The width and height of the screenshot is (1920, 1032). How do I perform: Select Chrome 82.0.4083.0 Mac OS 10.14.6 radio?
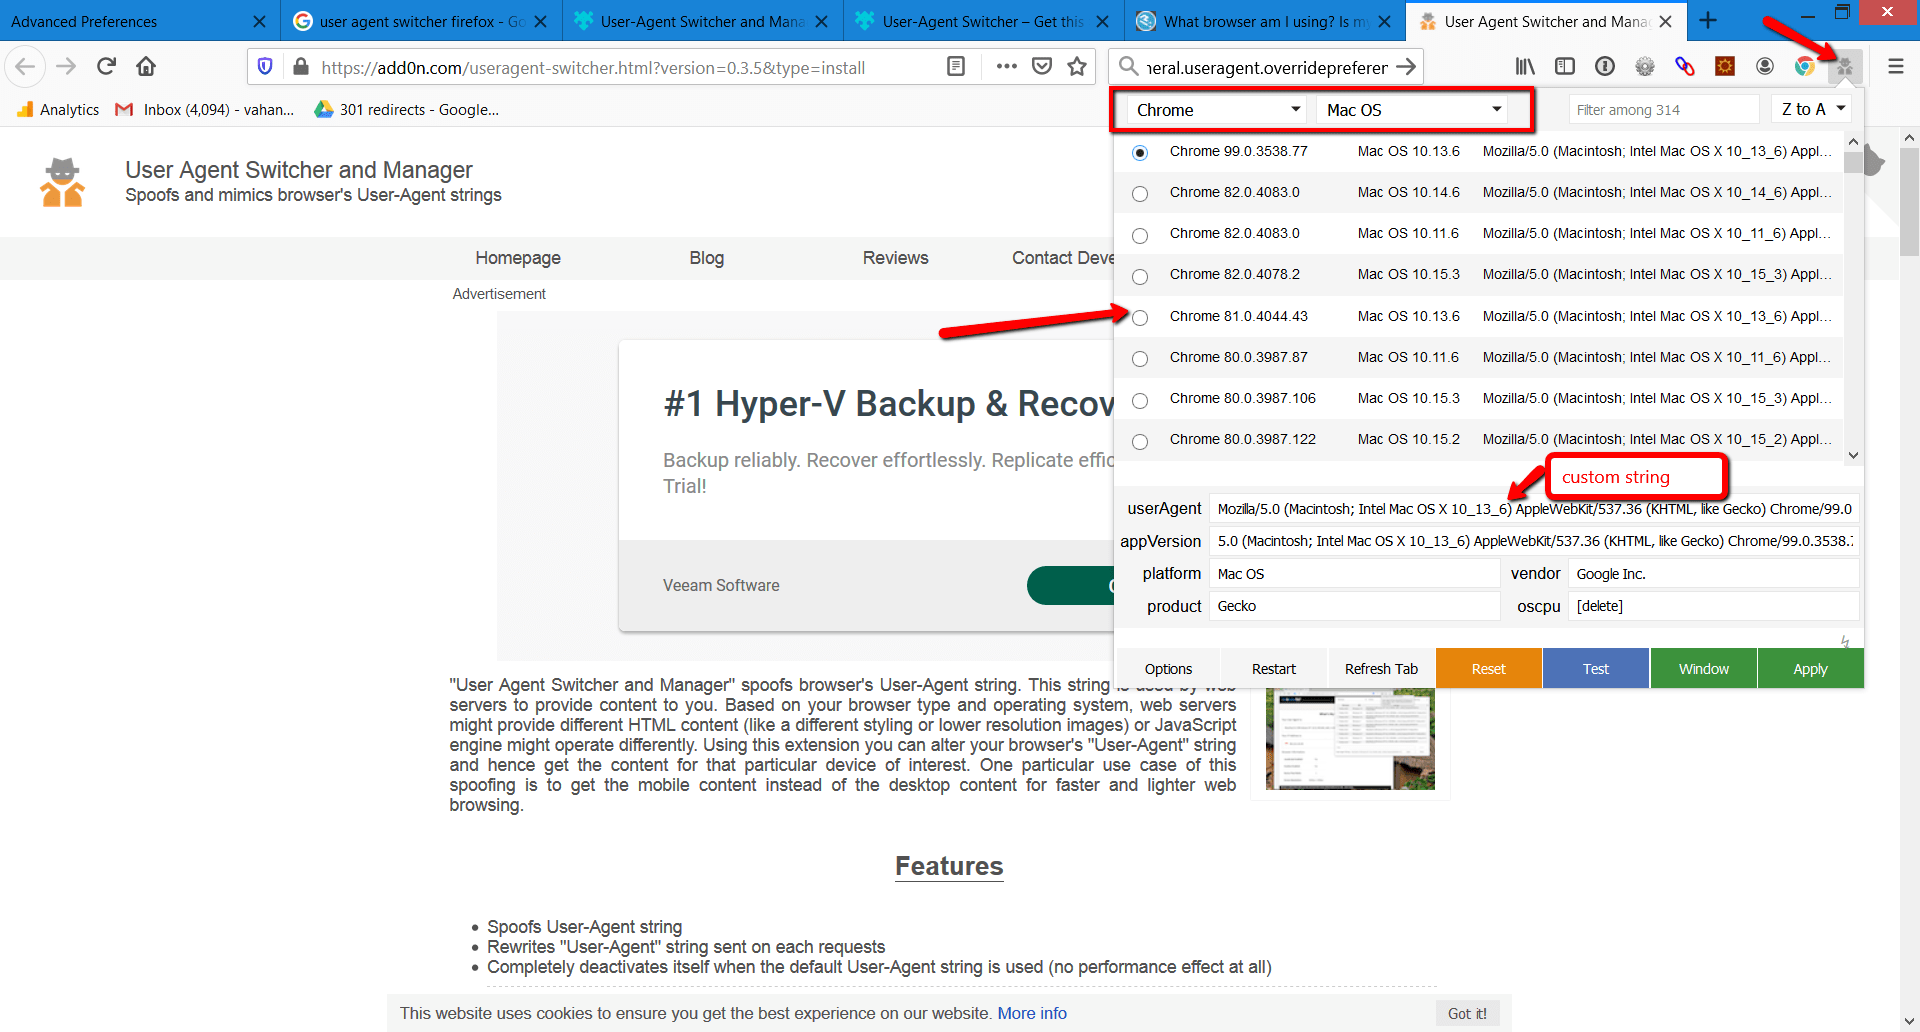1140,194
